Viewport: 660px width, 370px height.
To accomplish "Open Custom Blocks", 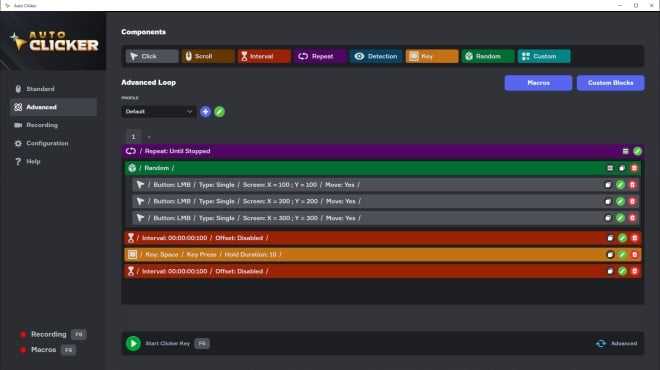I will (x=610, y=83).
